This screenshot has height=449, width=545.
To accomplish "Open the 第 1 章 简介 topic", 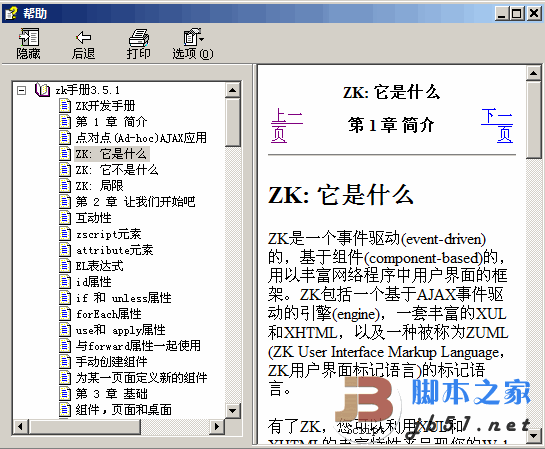I will tap(111, 122).
